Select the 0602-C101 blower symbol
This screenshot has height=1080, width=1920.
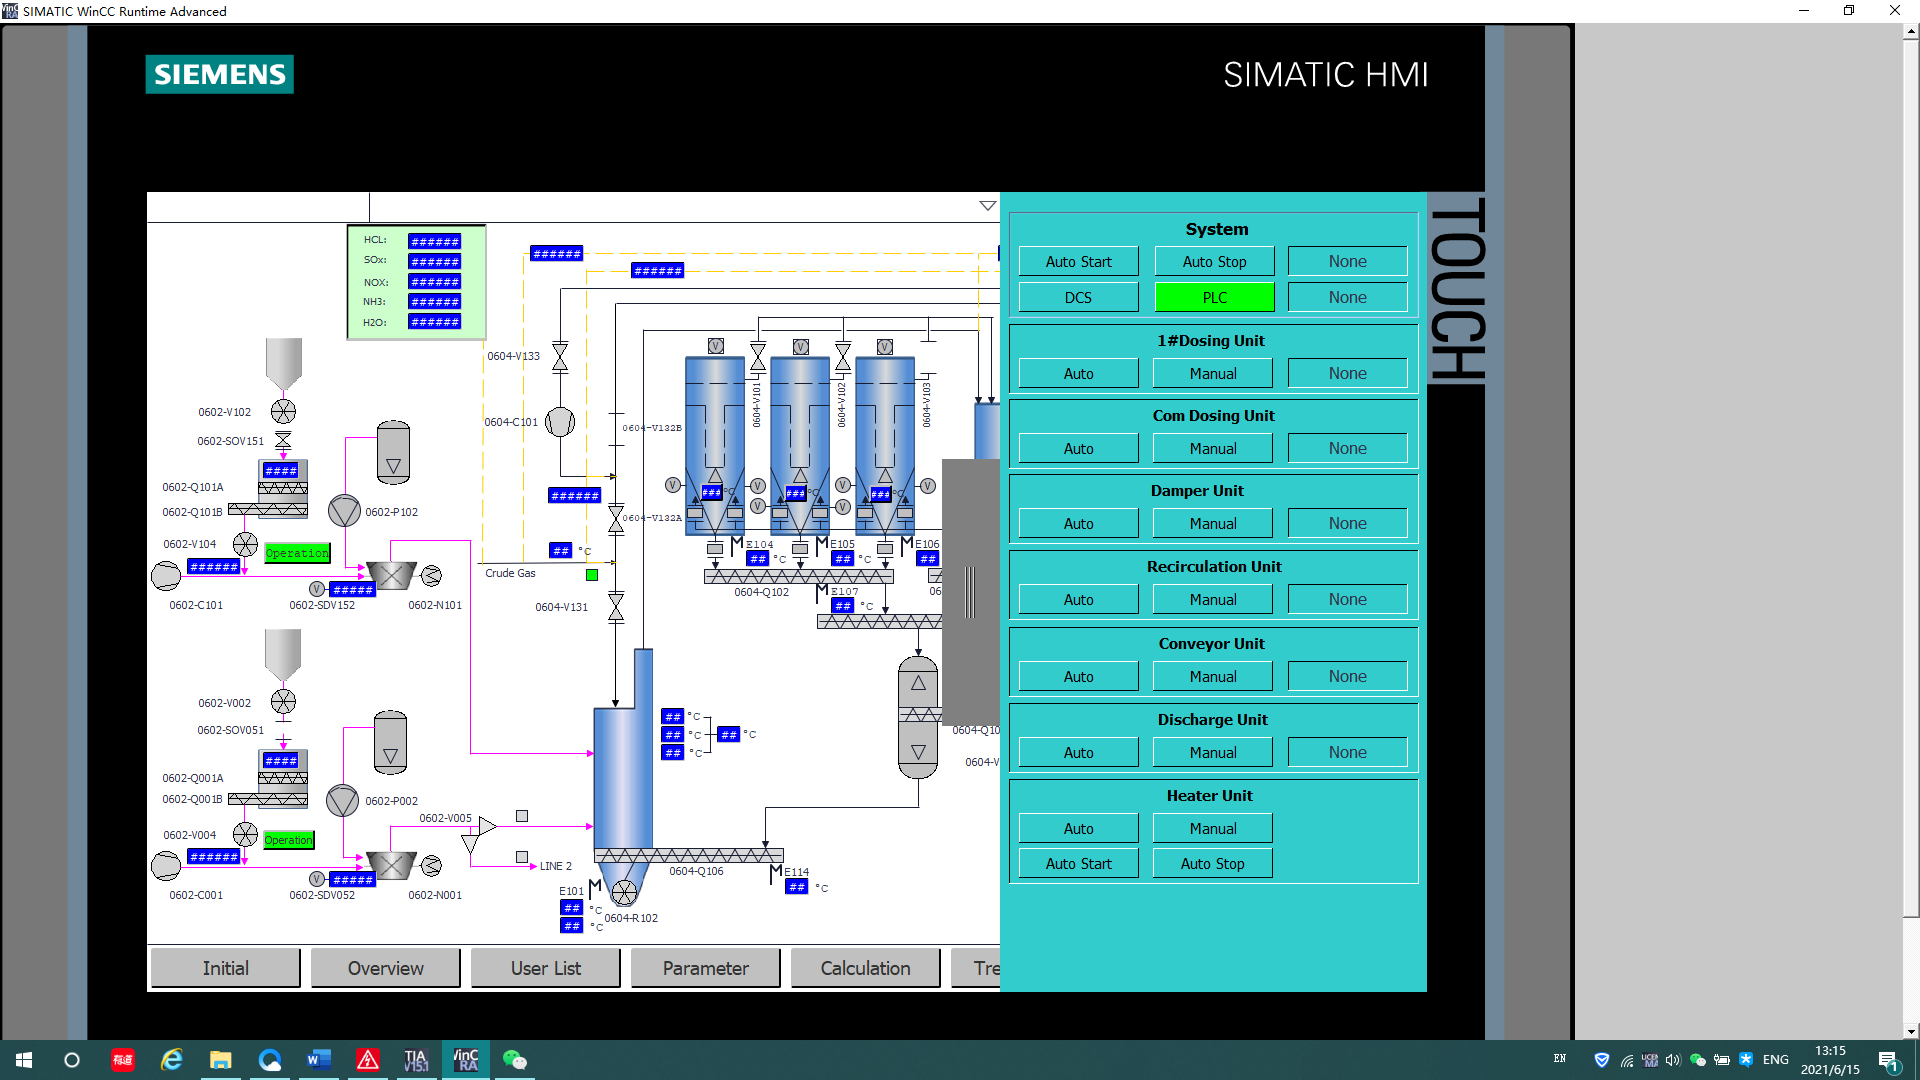166,576
